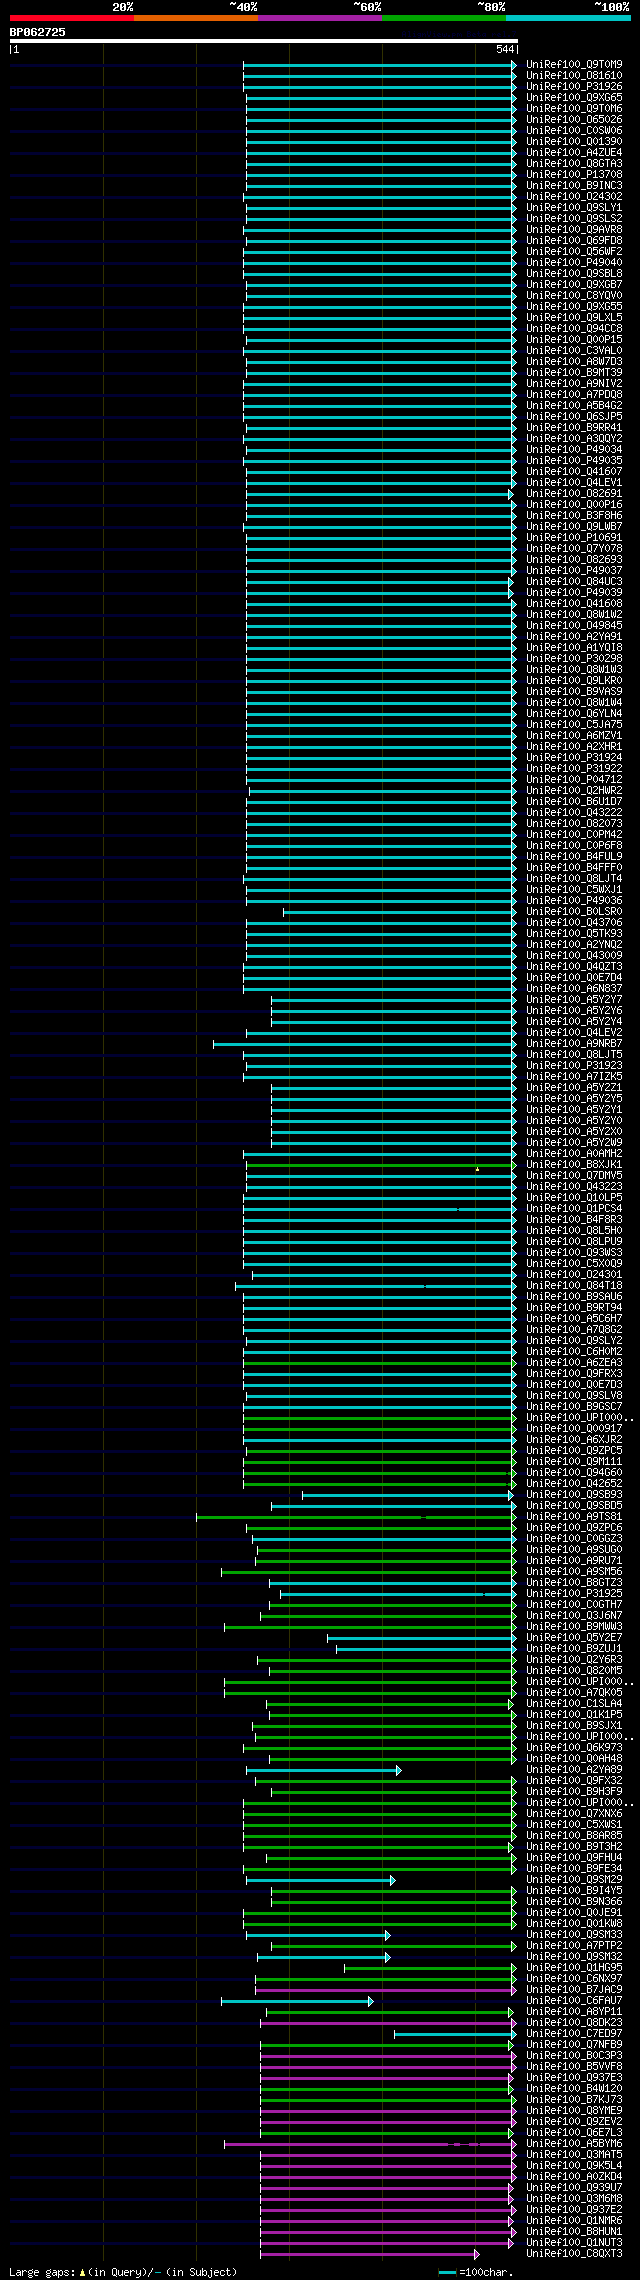This screenshot has width=640, height=2280.
Task: Select subject label UniRef100_B8HUN1
Action: point(574,2231)
